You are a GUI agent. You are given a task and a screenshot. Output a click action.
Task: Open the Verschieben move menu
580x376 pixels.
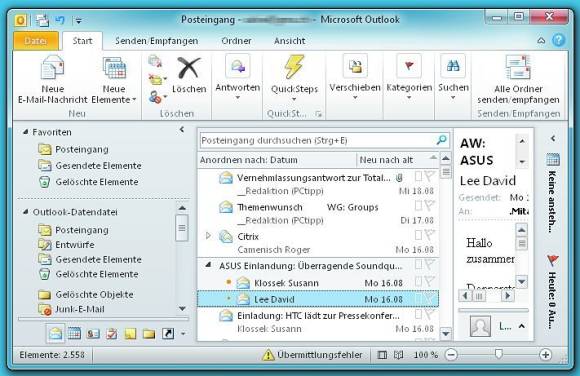pos(355,77)
